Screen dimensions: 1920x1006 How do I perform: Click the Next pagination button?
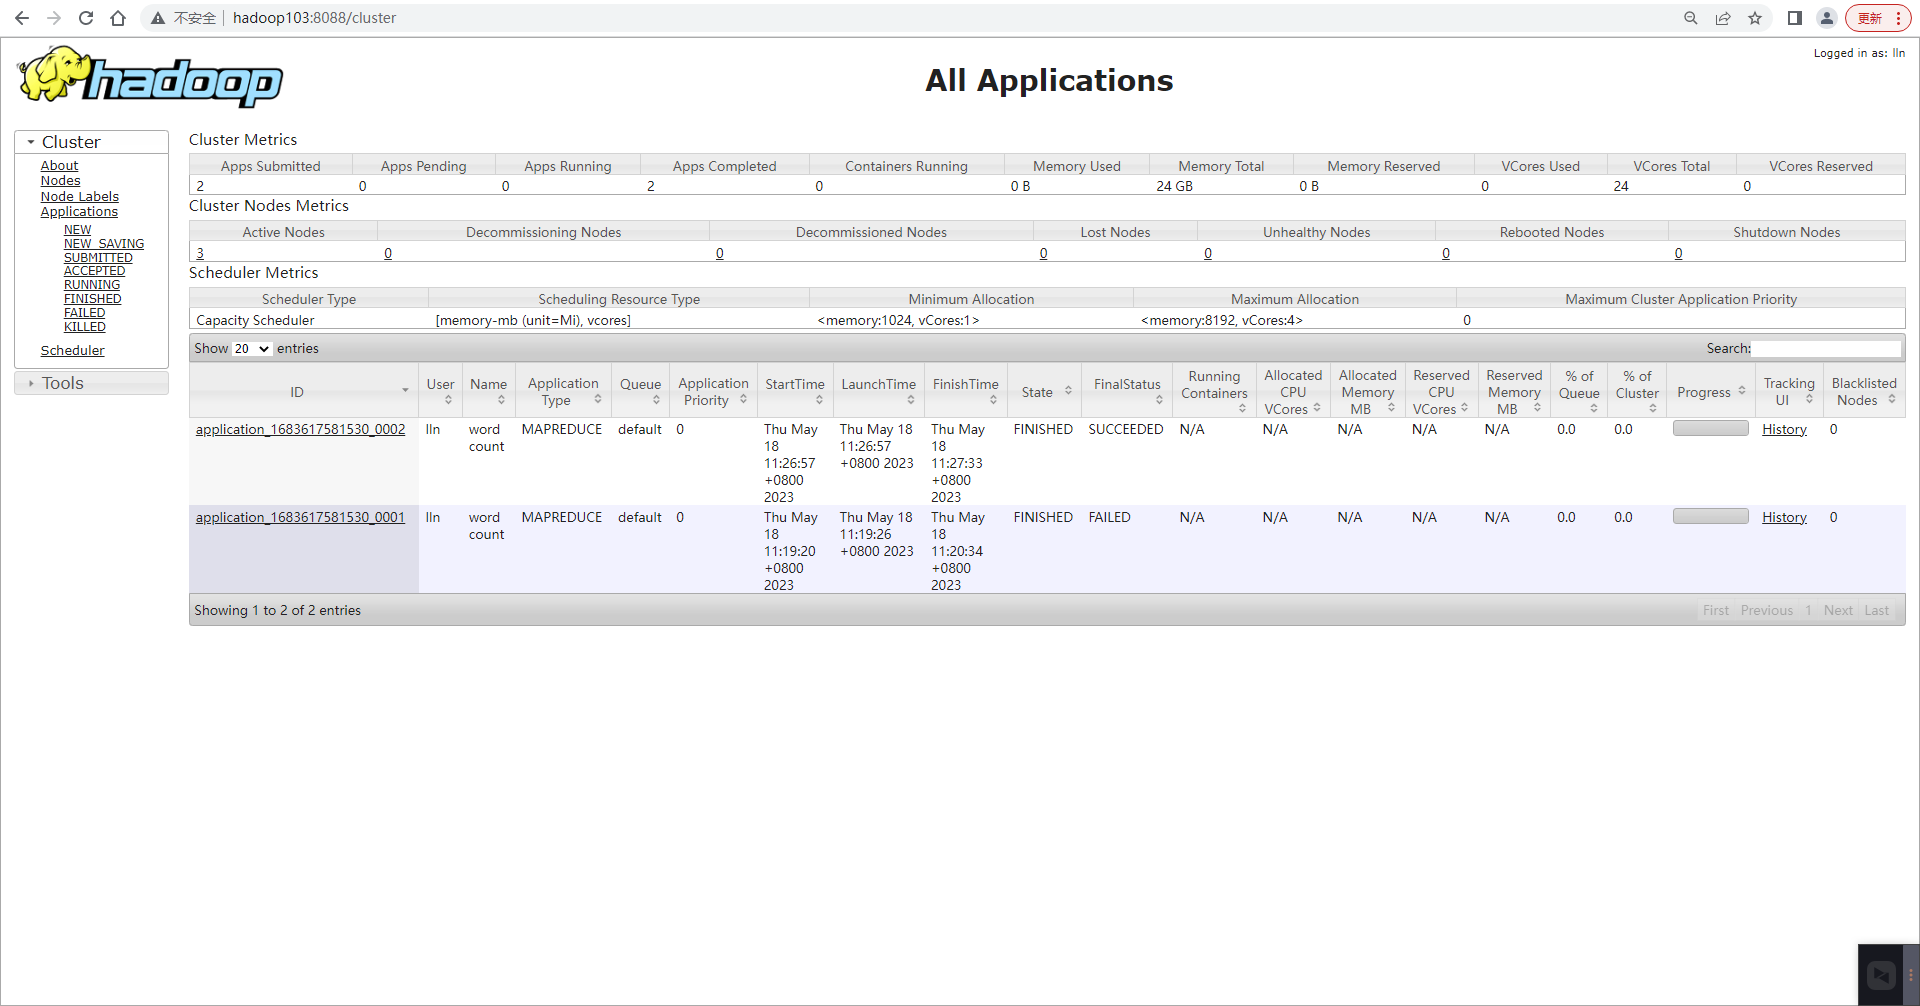tap(1838, 611)
